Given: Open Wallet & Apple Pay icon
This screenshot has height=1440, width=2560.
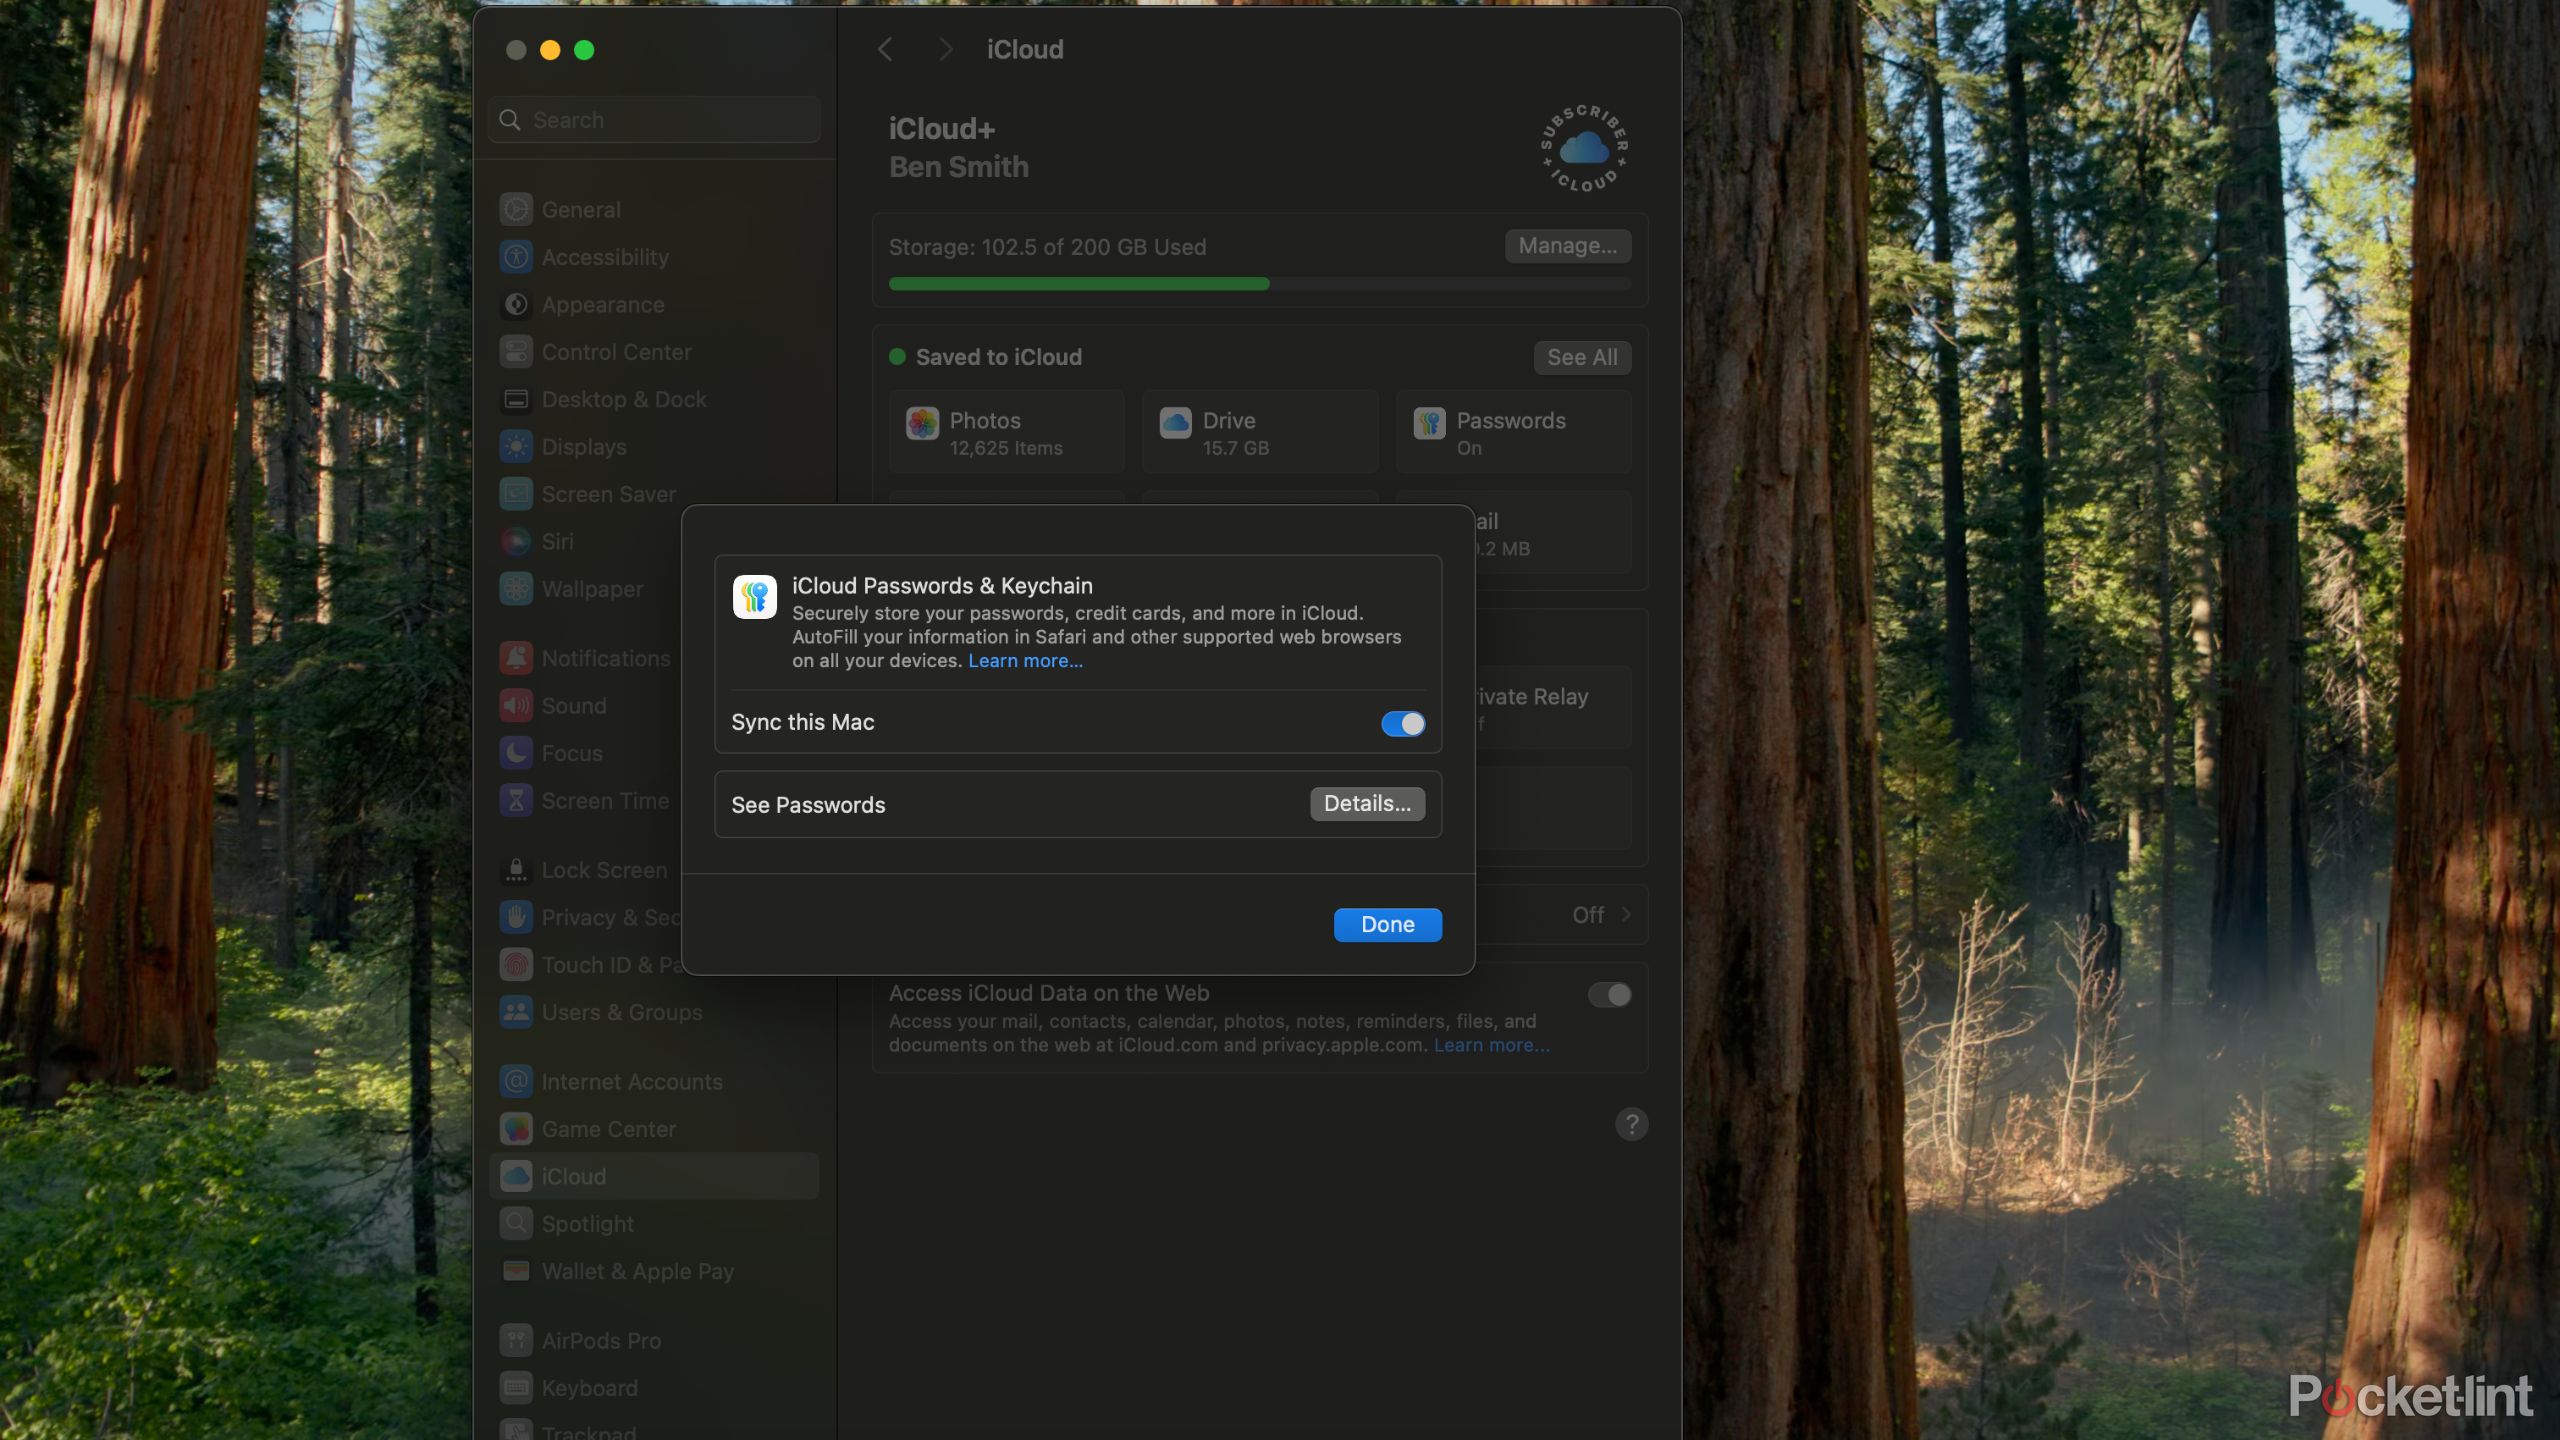Looking at the screenshot, I should 516,1271.
